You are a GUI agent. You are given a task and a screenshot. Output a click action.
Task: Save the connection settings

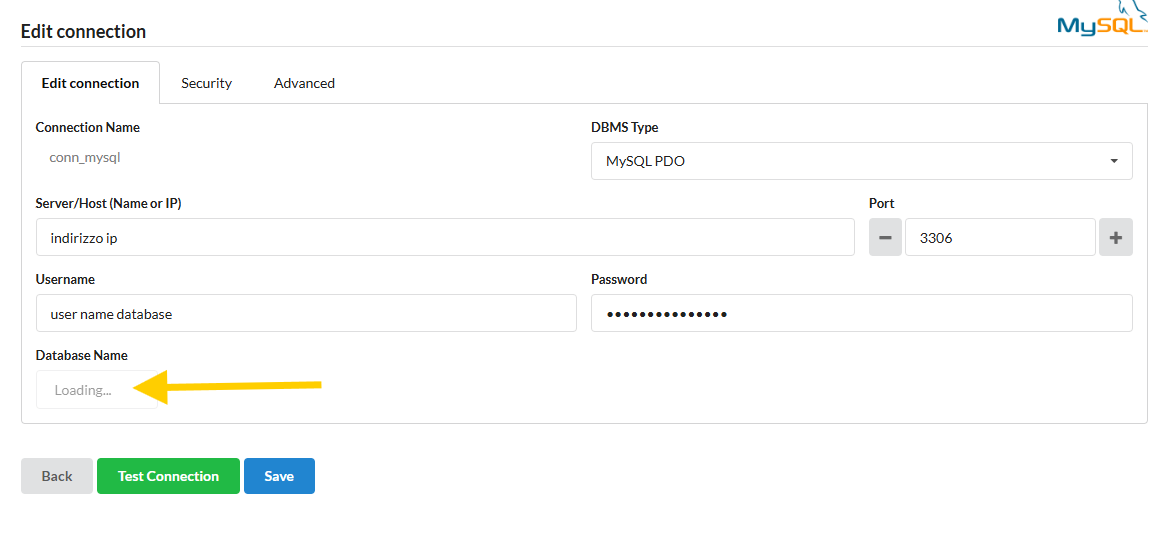[x=279, y=476]
